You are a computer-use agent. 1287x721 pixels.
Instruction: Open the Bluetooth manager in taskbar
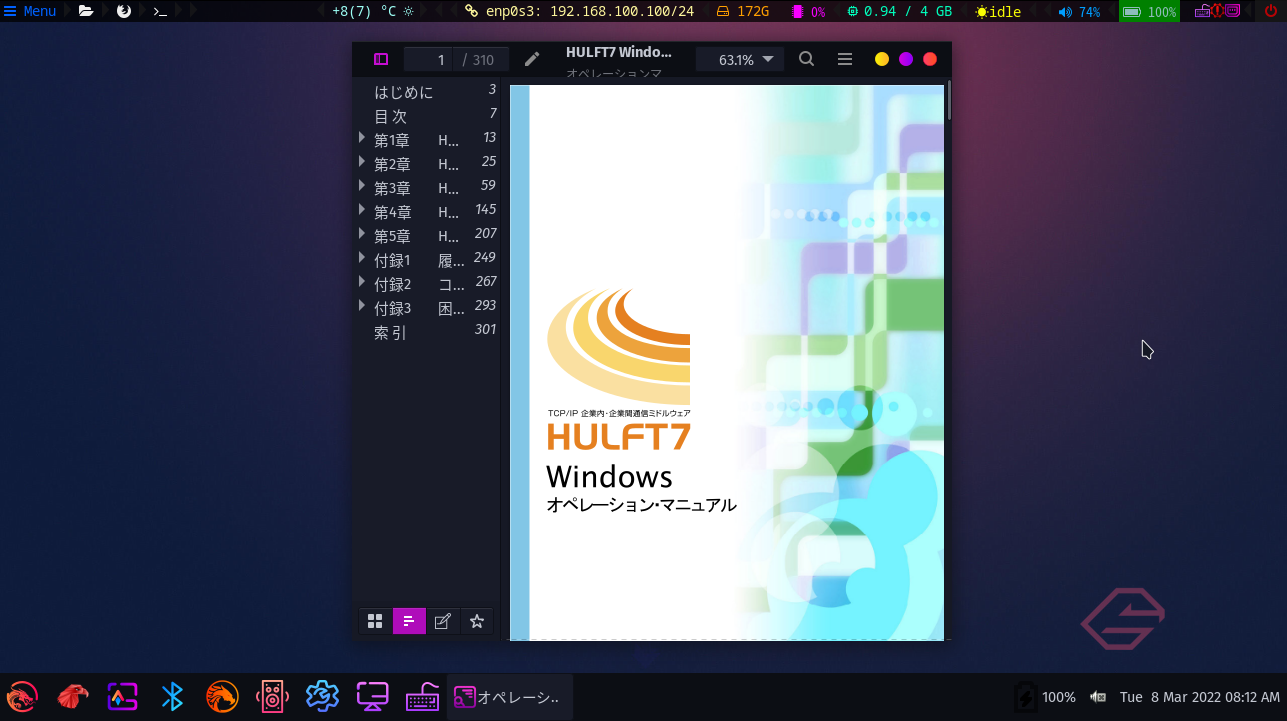172,696
